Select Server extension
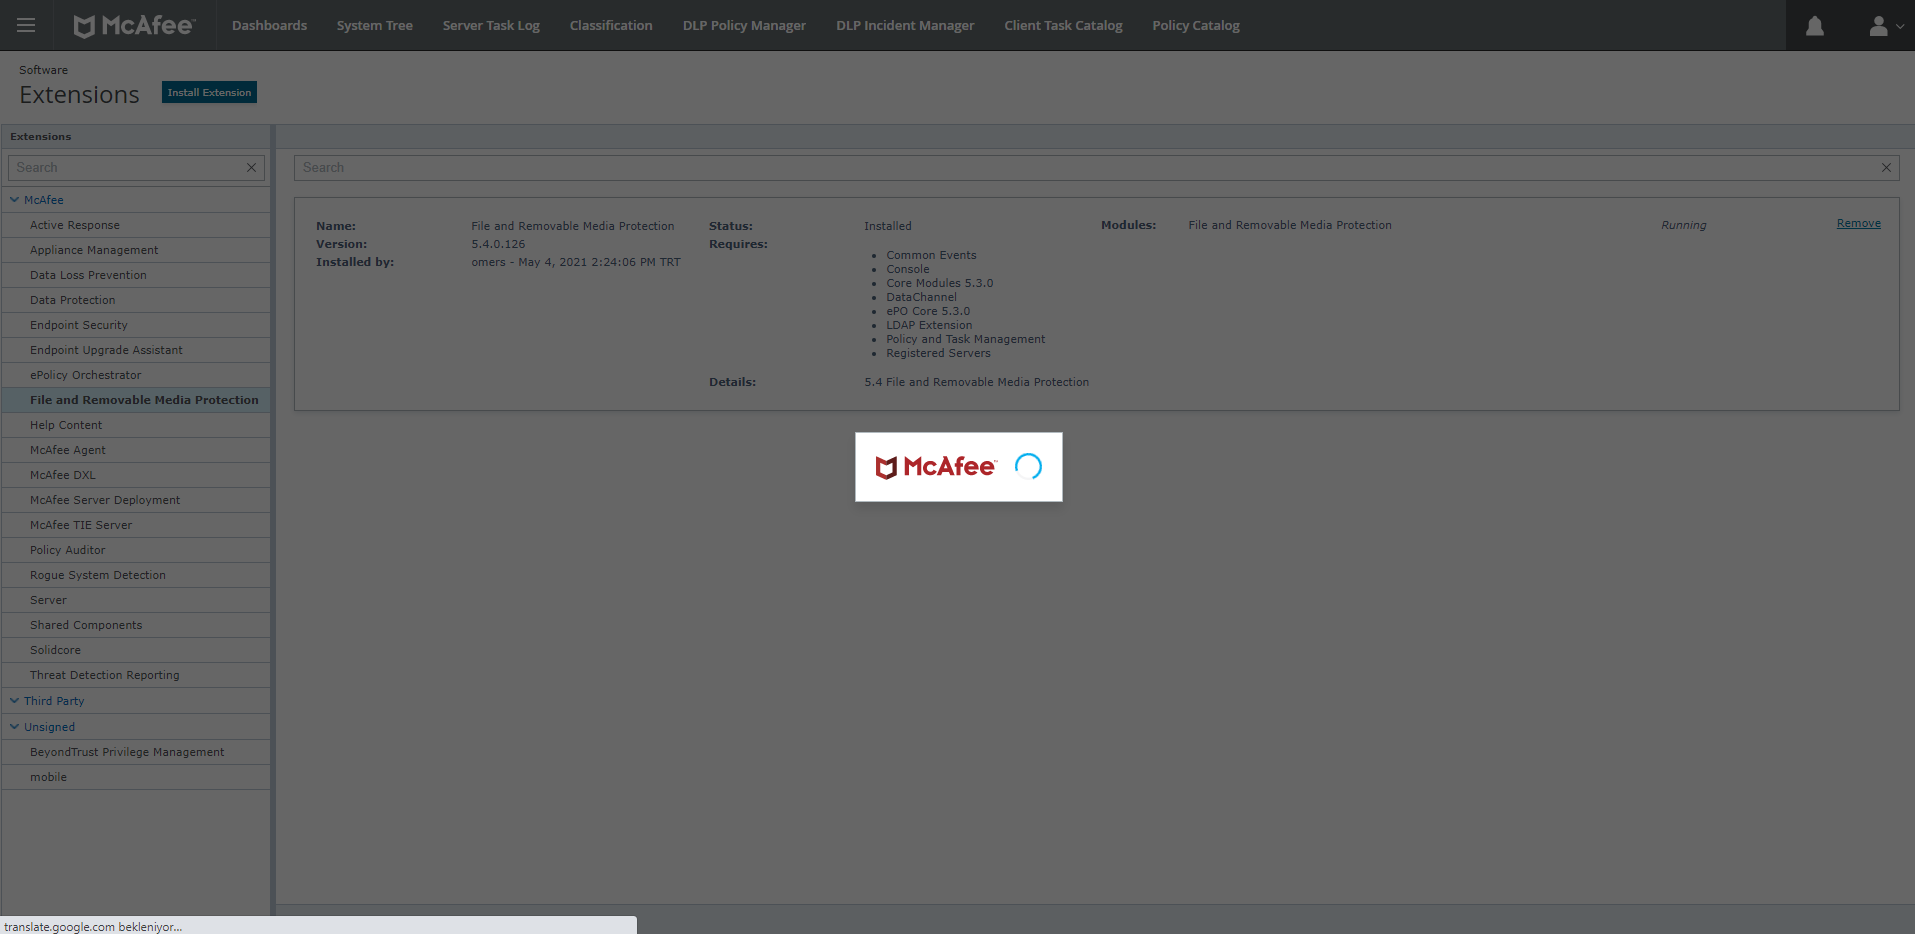 pyautogui.click(x=136, y=600)
